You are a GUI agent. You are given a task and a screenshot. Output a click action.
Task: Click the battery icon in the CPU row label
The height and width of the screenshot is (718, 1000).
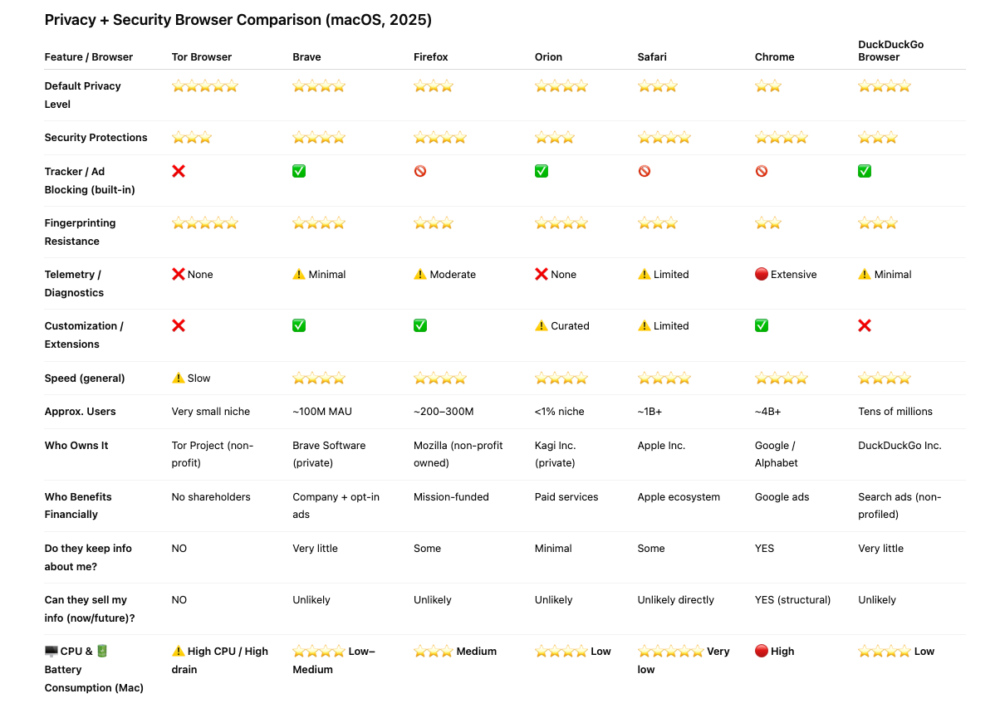pyautogui.click(x=102, y=652)
